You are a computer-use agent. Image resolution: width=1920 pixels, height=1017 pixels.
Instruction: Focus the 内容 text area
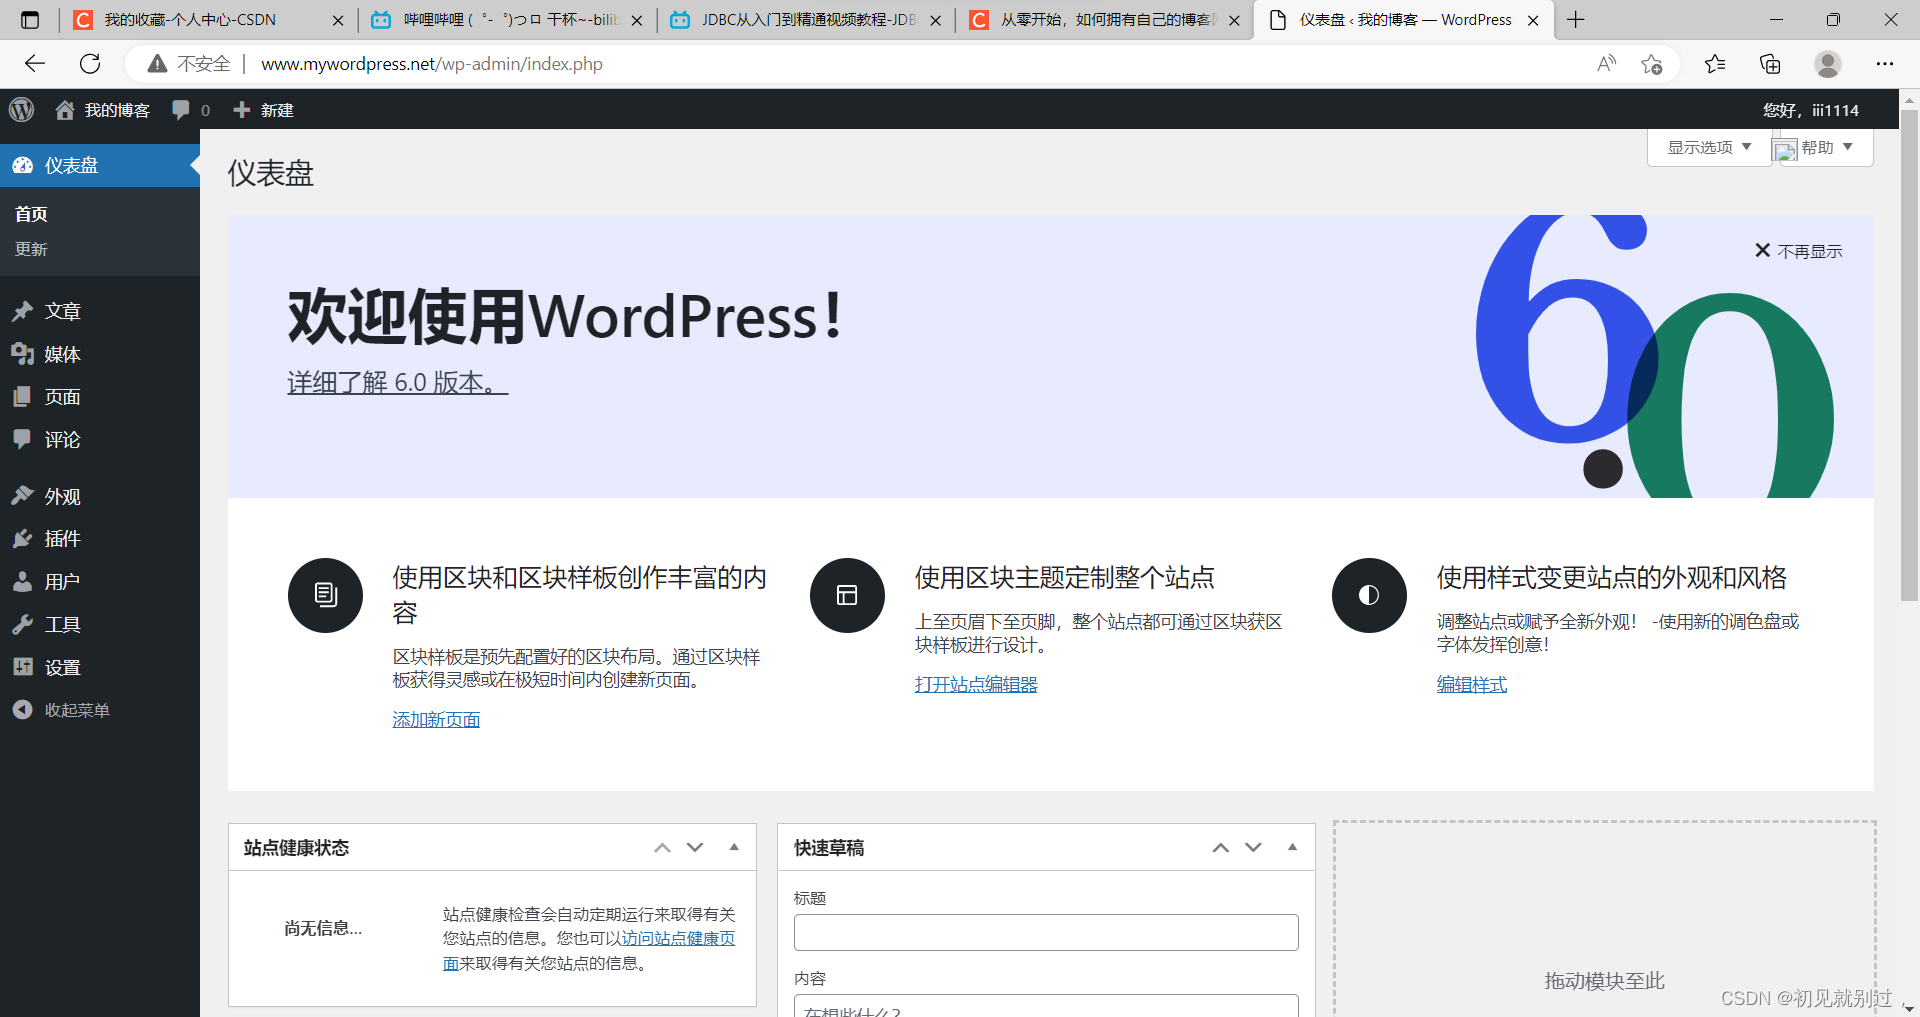(1046, 1005)
